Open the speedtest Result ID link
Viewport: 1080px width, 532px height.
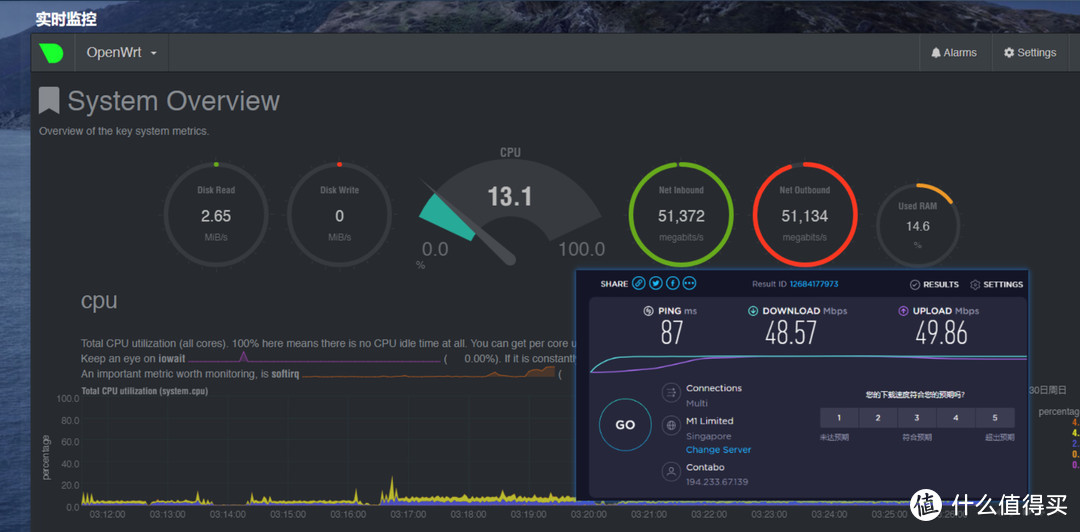click(x=807, y=284)
